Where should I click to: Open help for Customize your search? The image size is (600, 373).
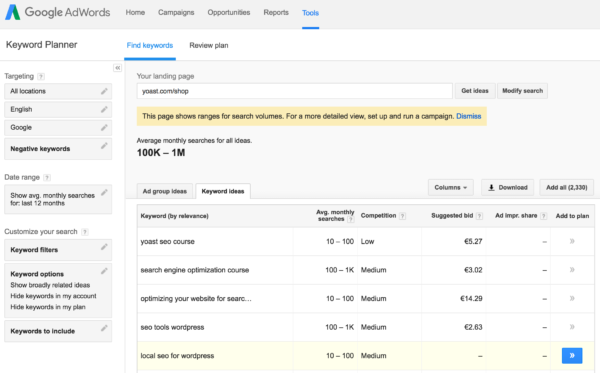click(x=85, y=232)
